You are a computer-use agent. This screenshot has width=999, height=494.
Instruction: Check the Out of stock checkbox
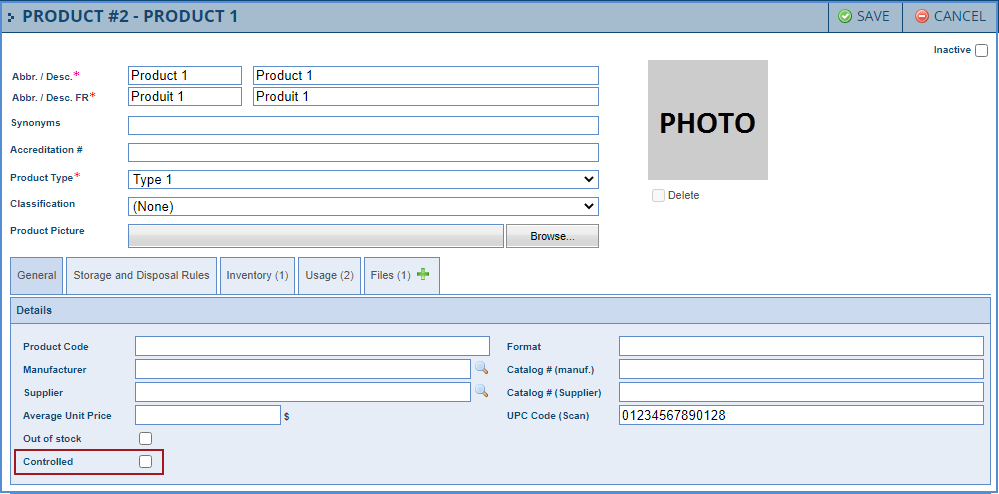click(146, 439)
